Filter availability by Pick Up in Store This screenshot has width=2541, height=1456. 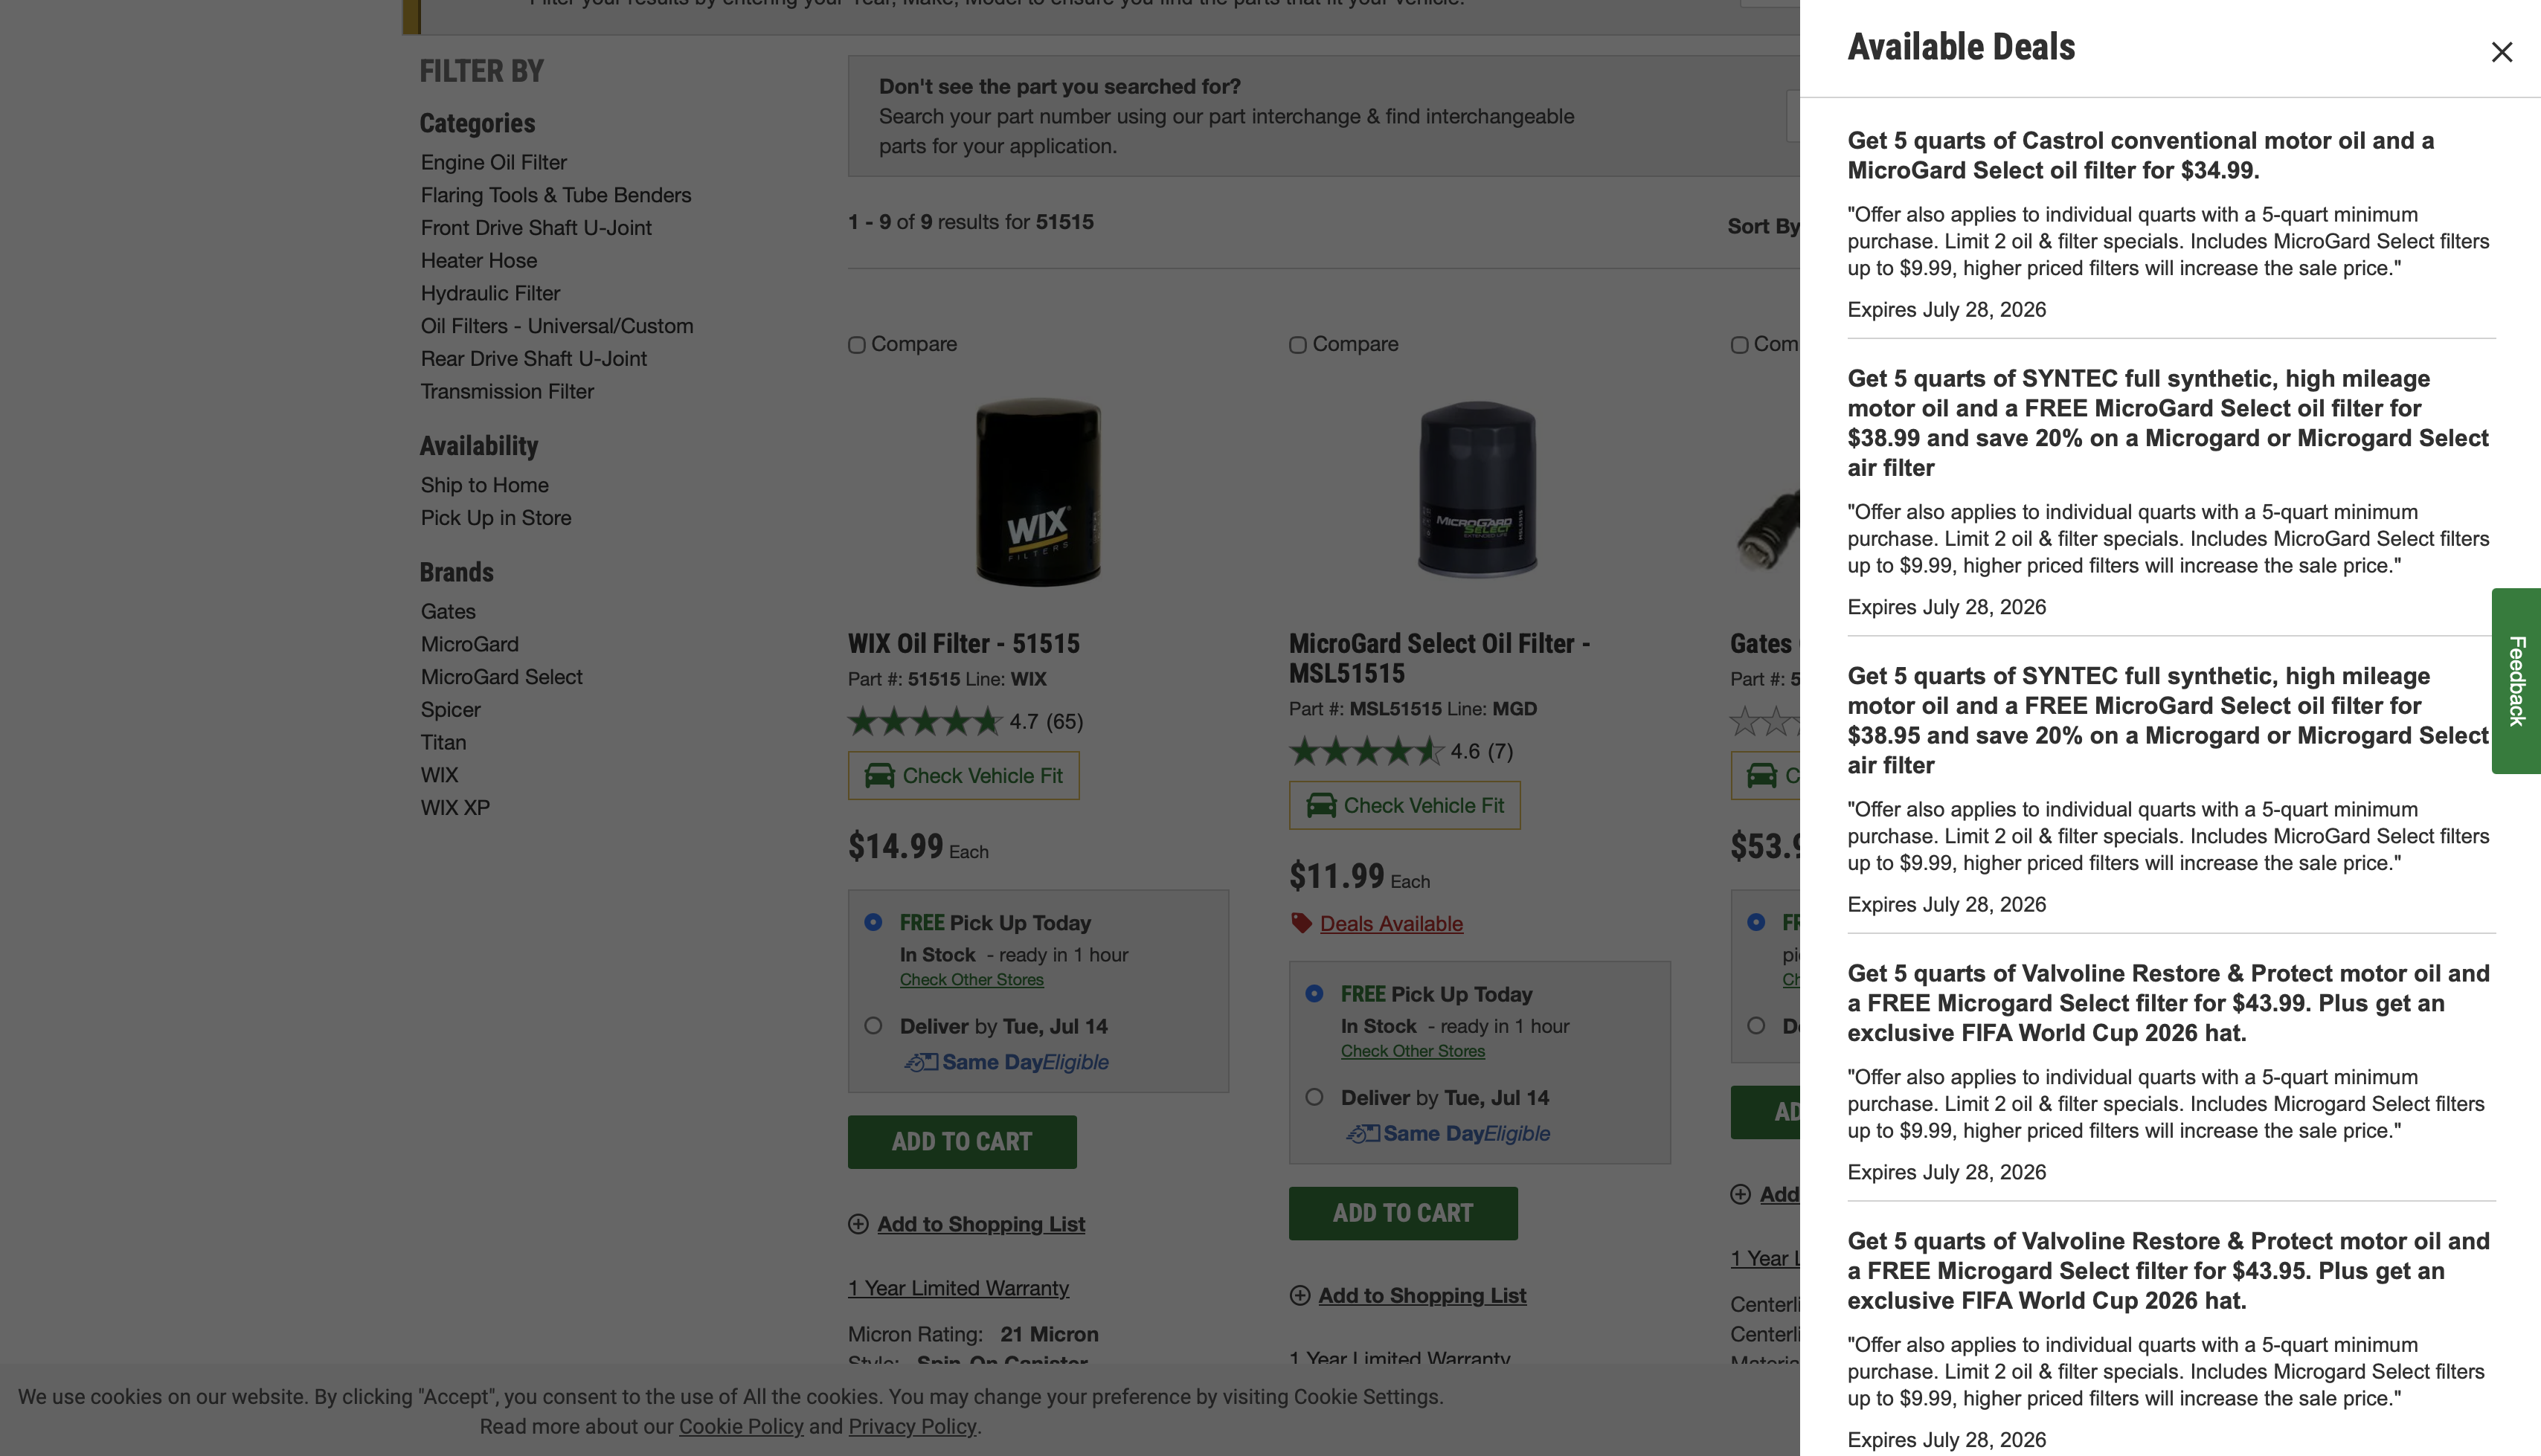point(496,518)
